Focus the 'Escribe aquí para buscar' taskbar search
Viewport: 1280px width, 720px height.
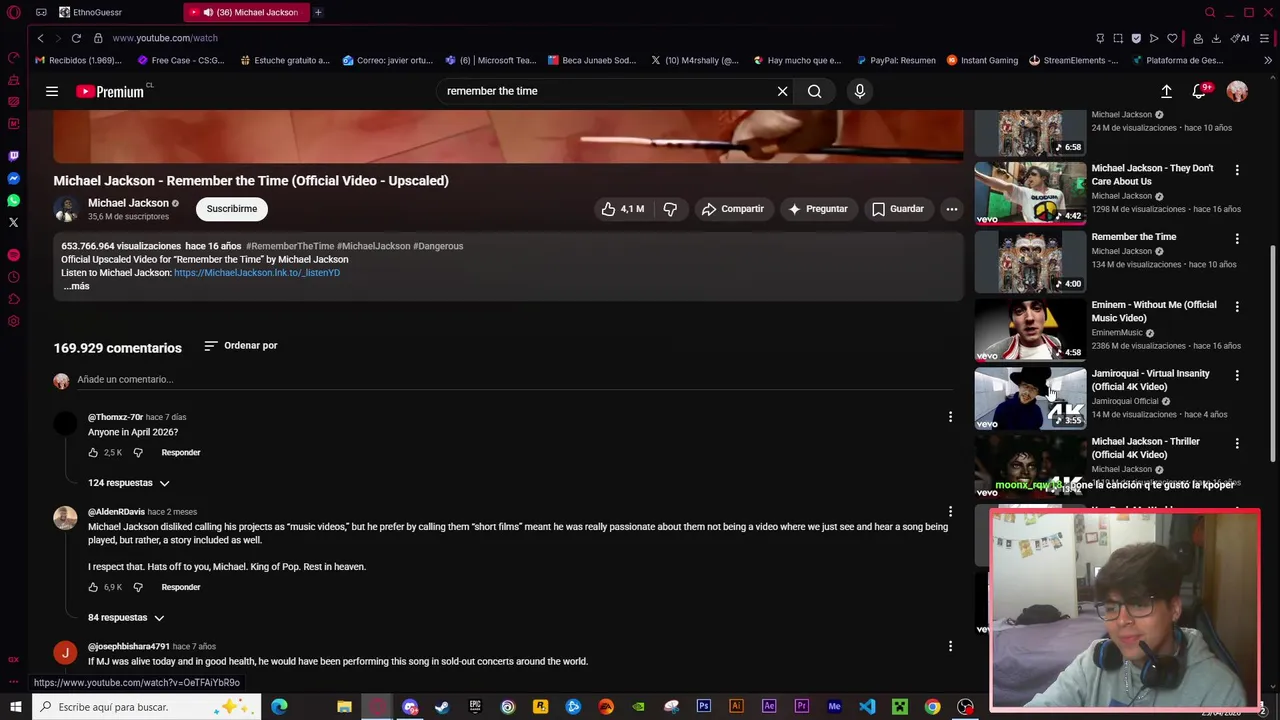tap(147, 707)
